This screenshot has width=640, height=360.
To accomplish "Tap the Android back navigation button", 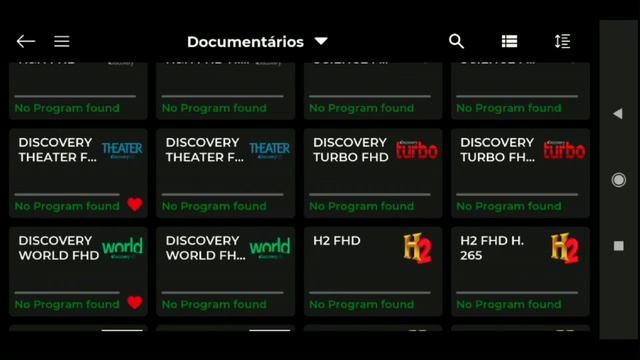I will [x=618, y=113].
